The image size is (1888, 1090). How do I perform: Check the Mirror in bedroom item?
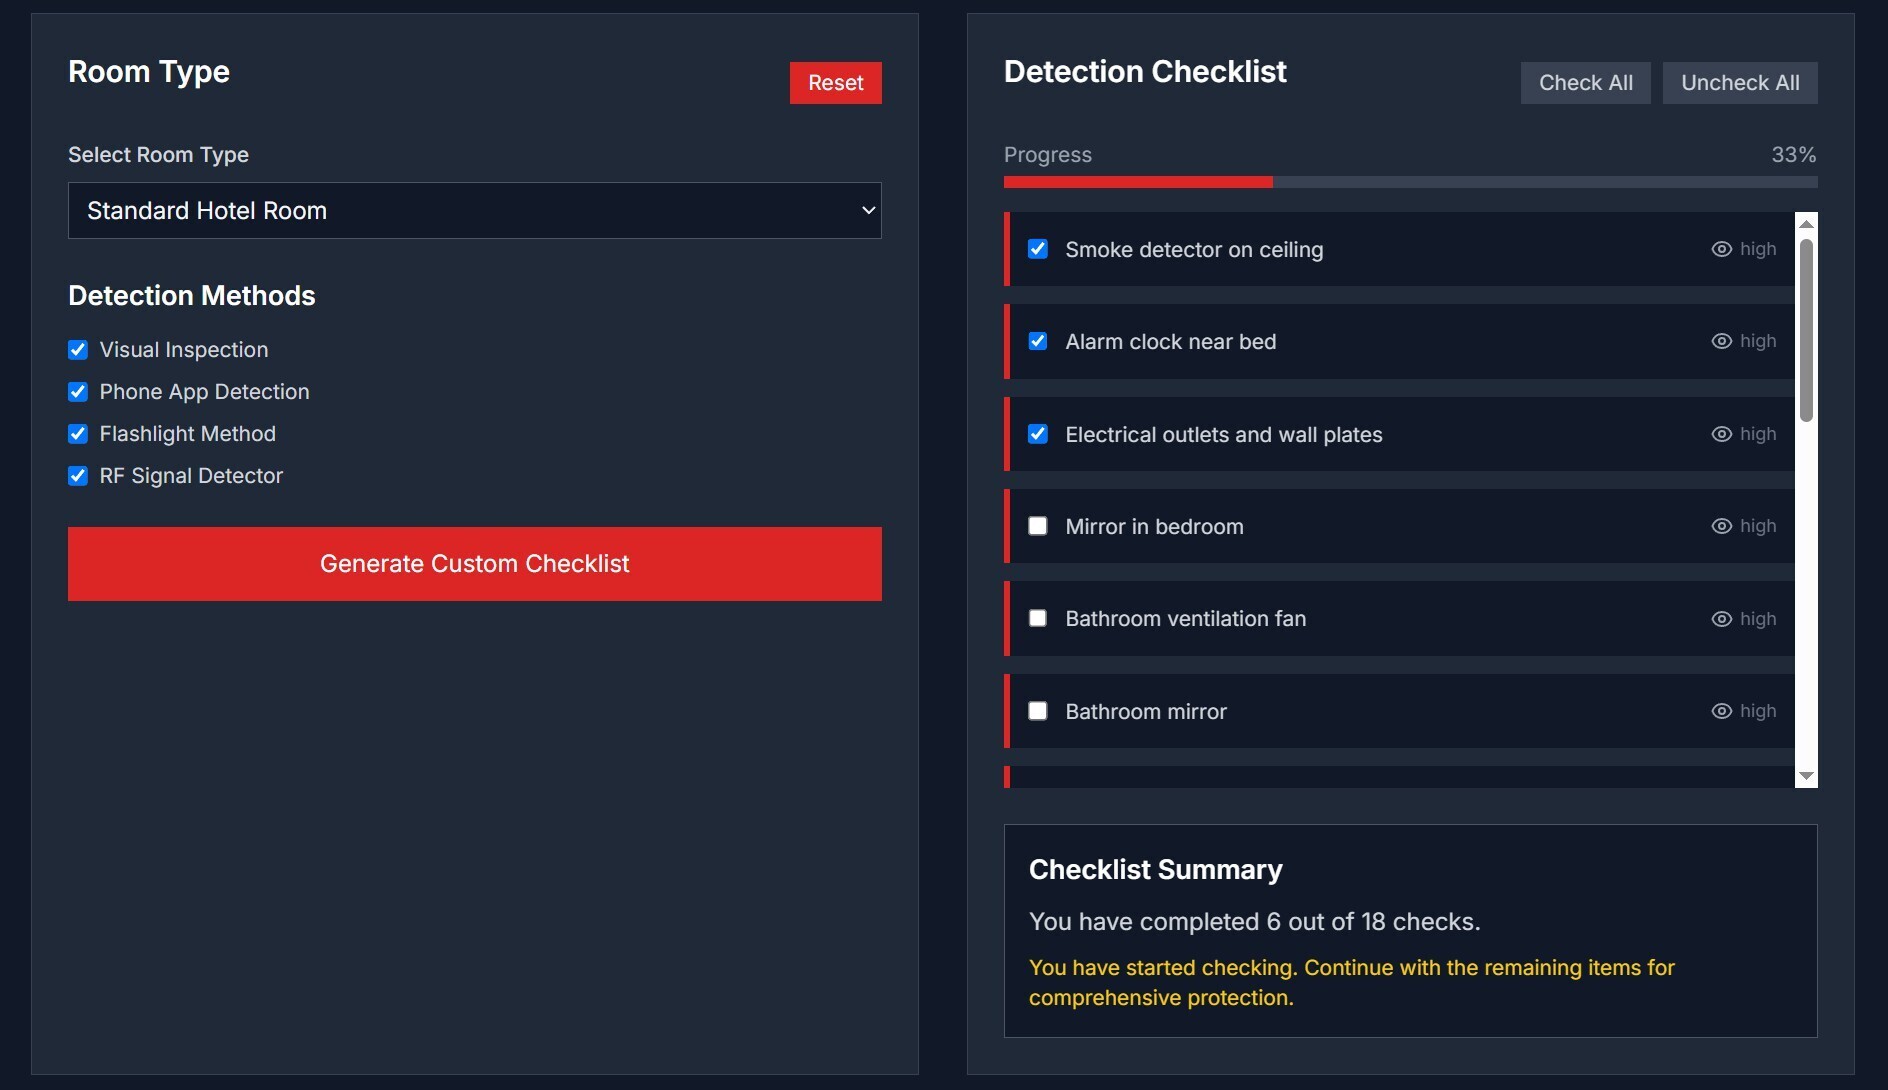coord(1038,526)
